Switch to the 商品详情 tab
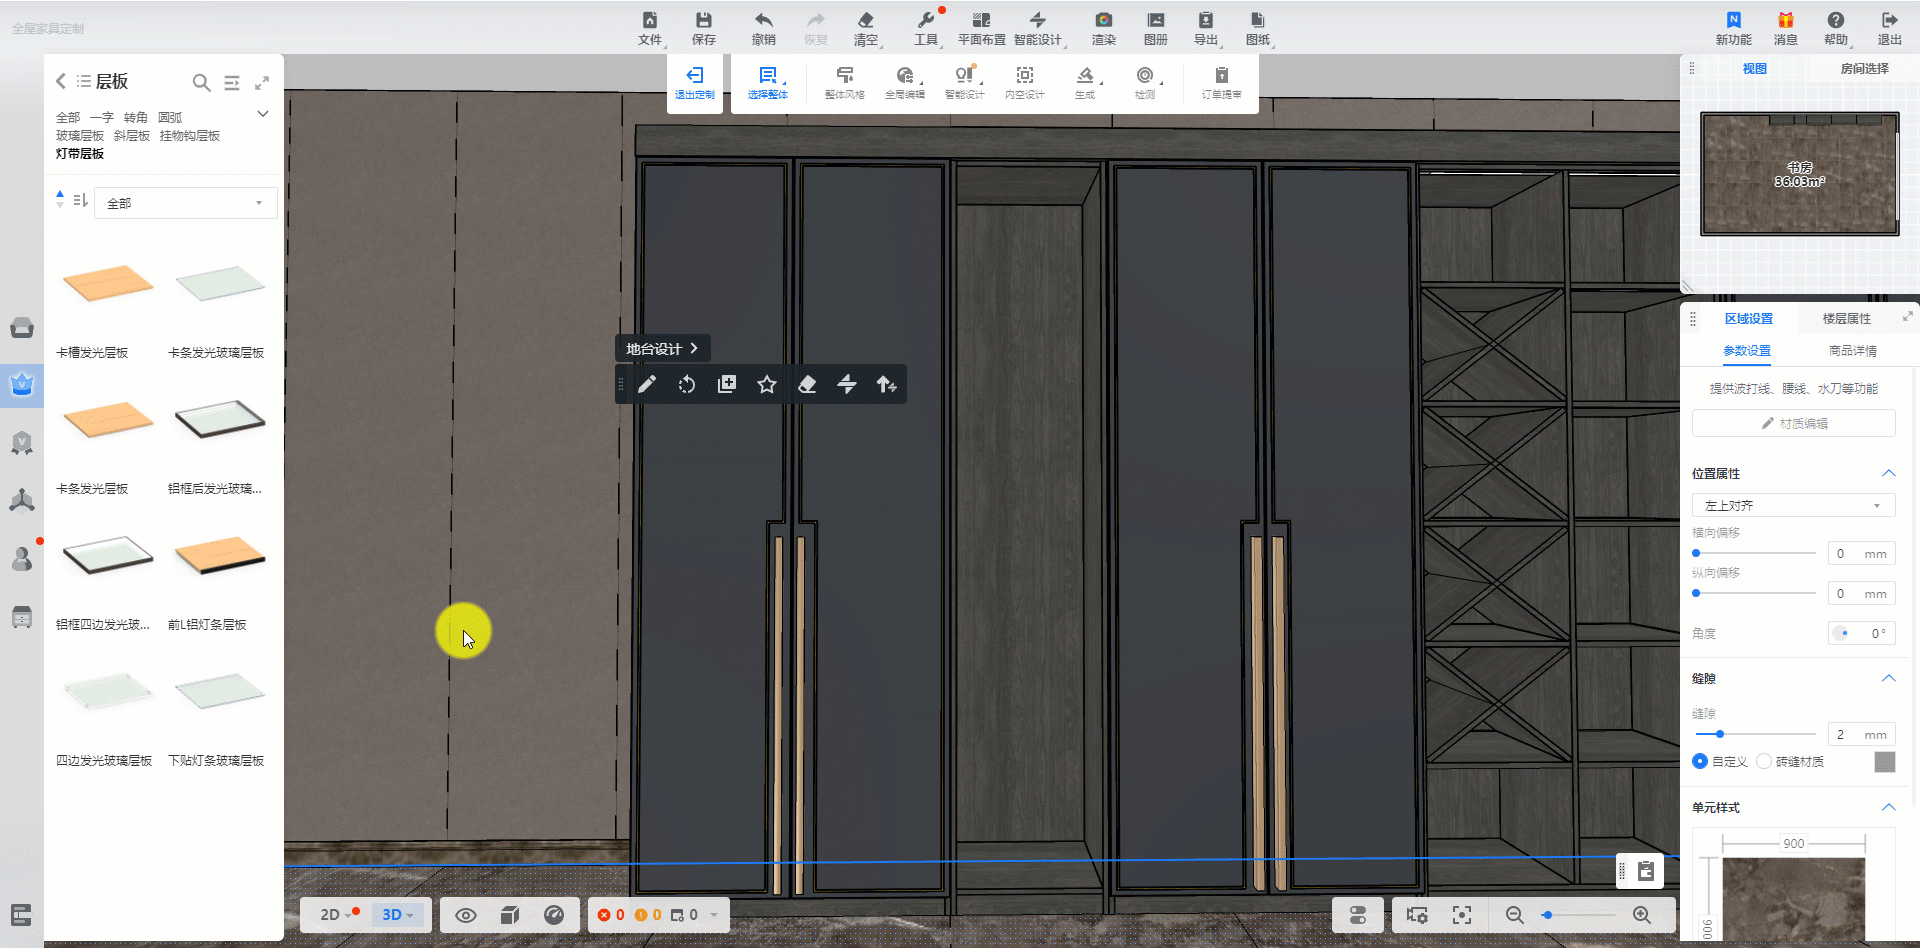The height and width of the screenshot is (948, 1920). [x=1852, y=351]
